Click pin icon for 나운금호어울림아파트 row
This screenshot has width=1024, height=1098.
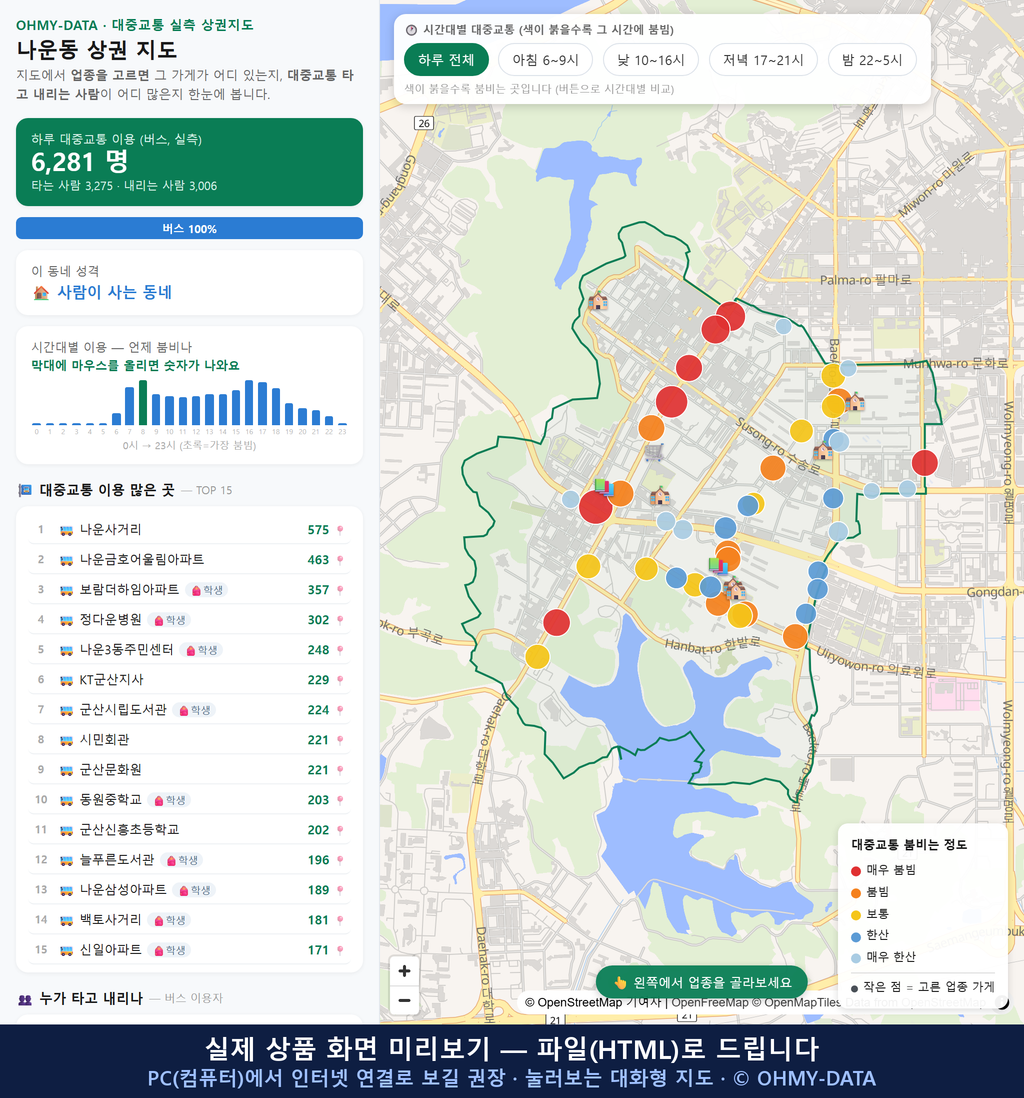coord(340,560)
